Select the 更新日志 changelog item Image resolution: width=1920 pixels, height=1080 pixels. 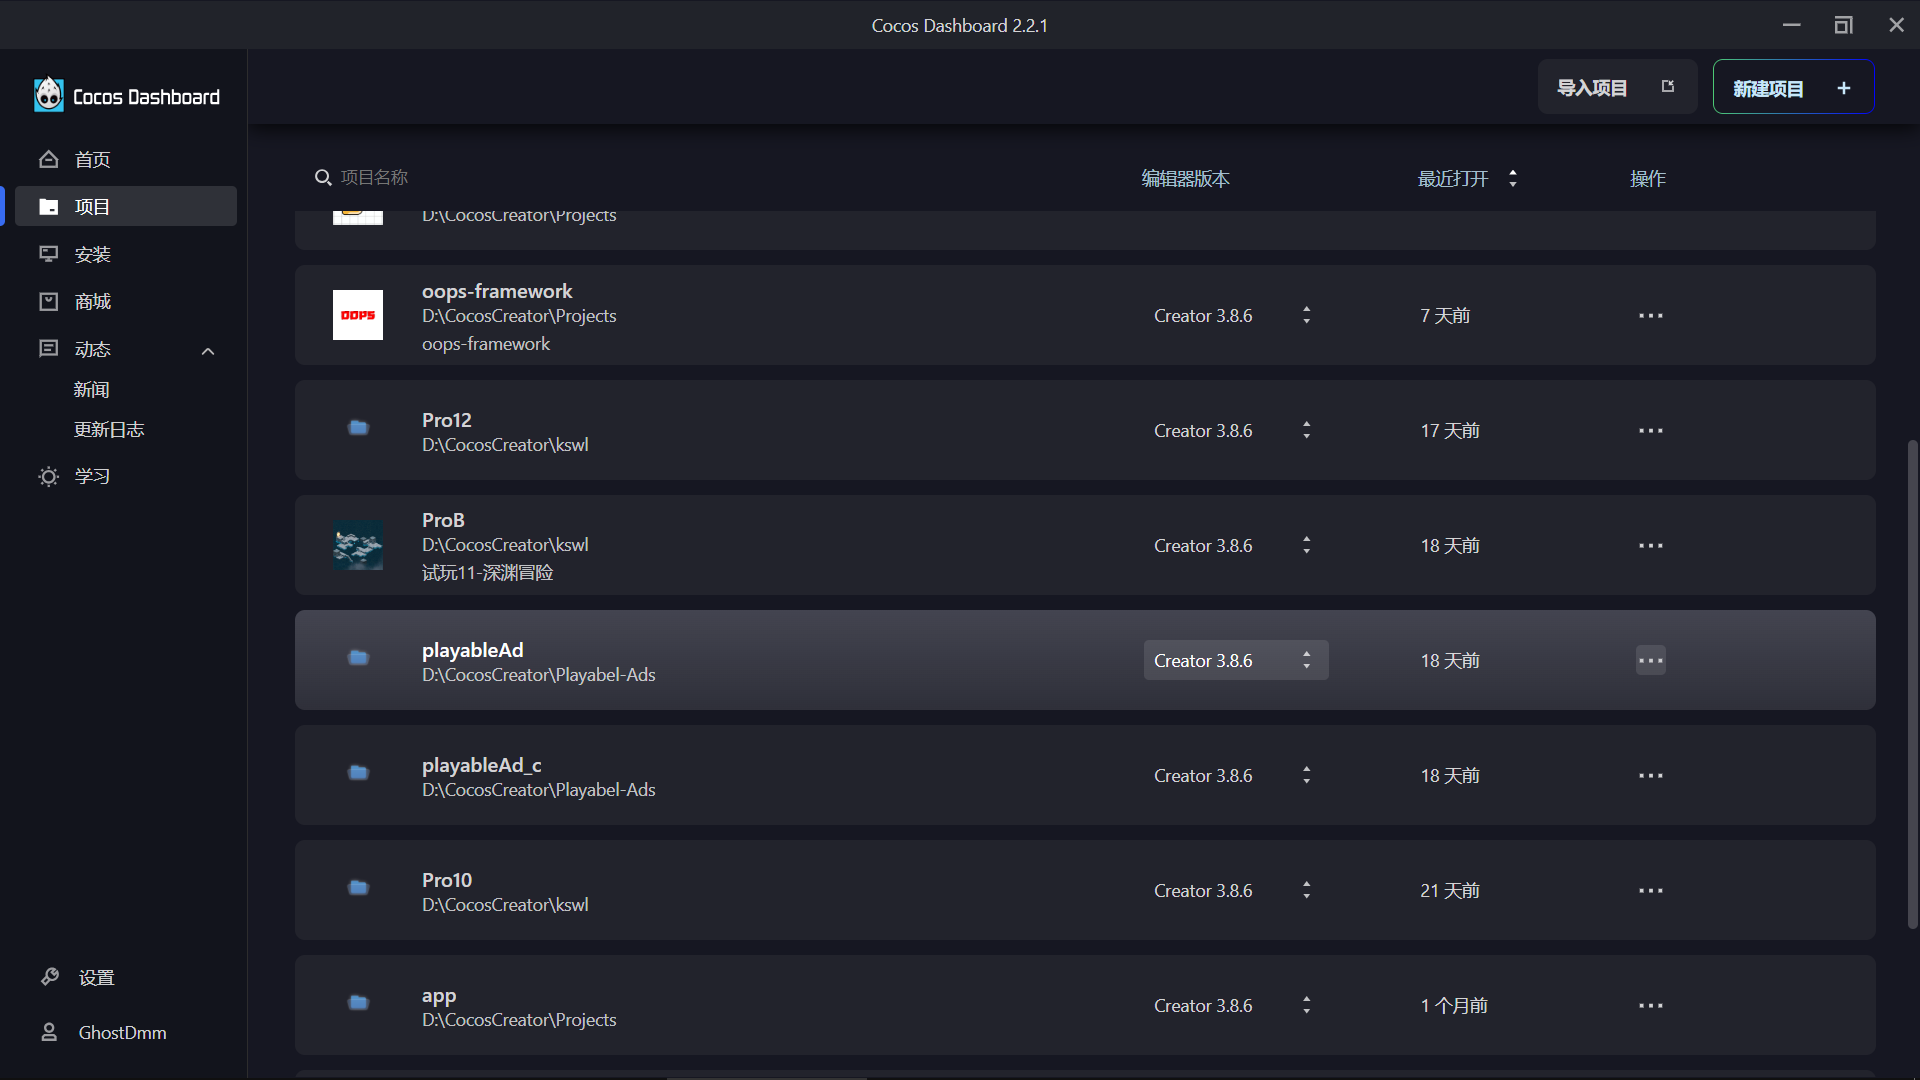coord(108,430)
